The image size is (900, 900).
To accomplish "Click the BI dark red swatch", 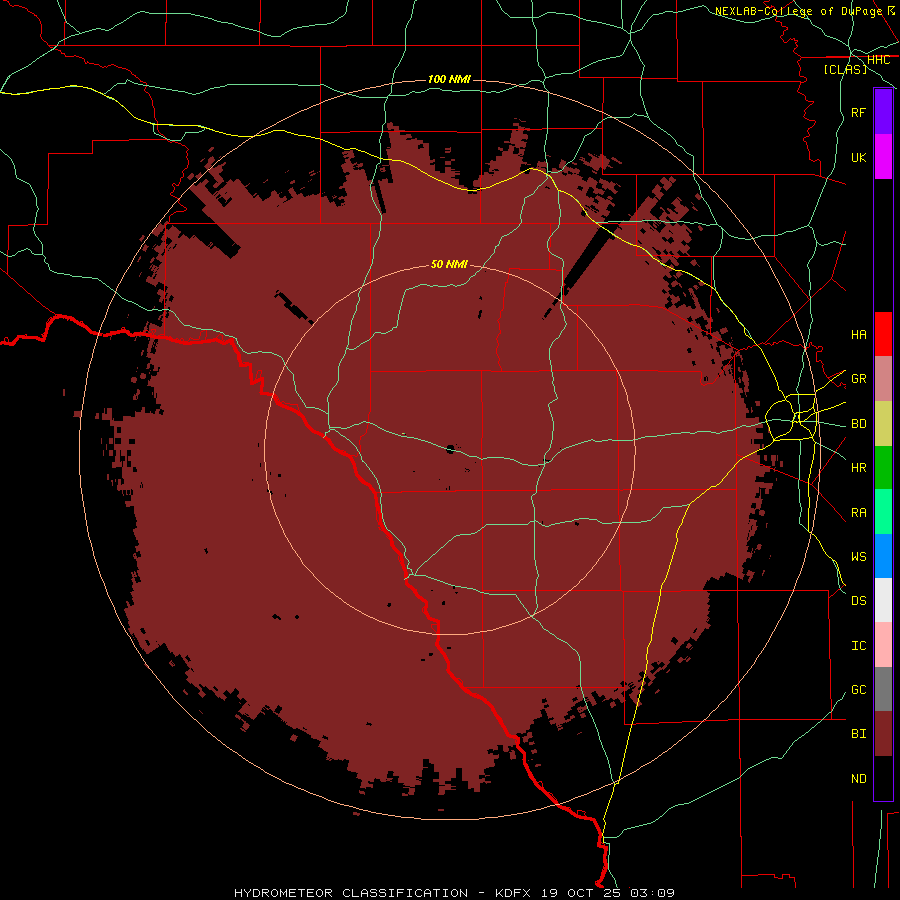I will (x=883, y=734).
